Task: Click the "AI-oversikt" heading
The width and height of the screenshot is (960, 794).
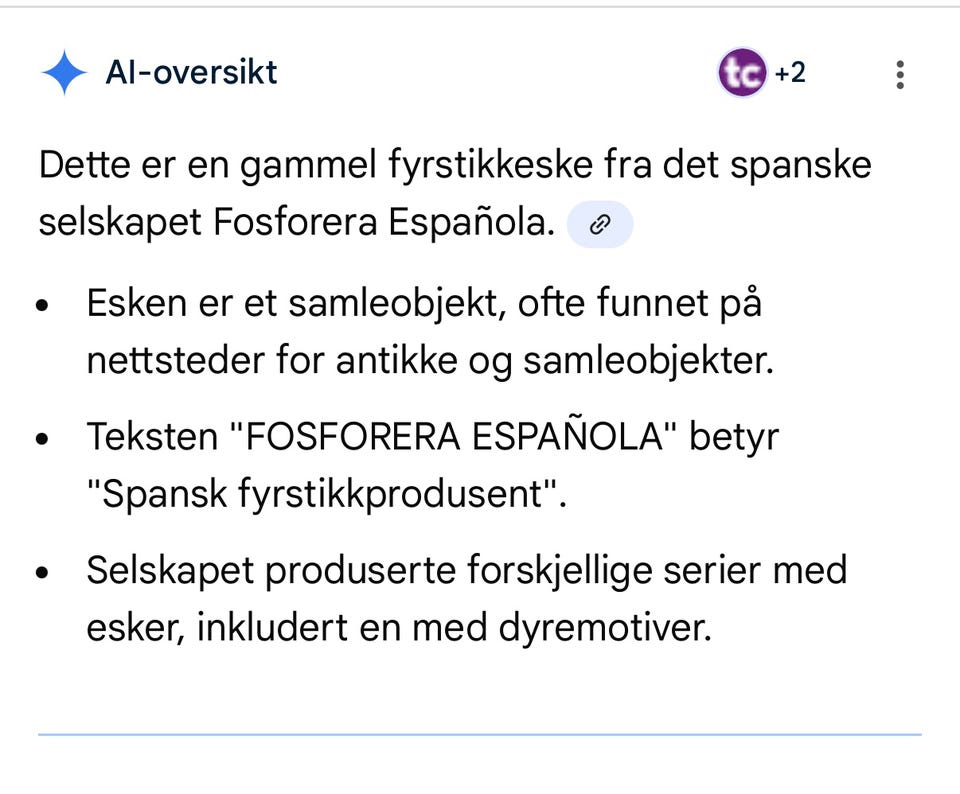Action: coord(191,72)
